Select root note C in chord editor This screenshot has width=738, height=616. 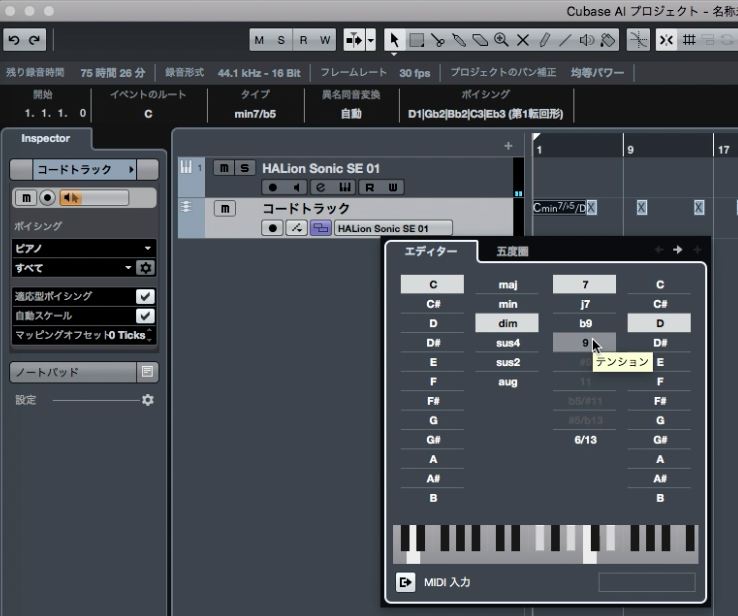[x=433, y=284]
